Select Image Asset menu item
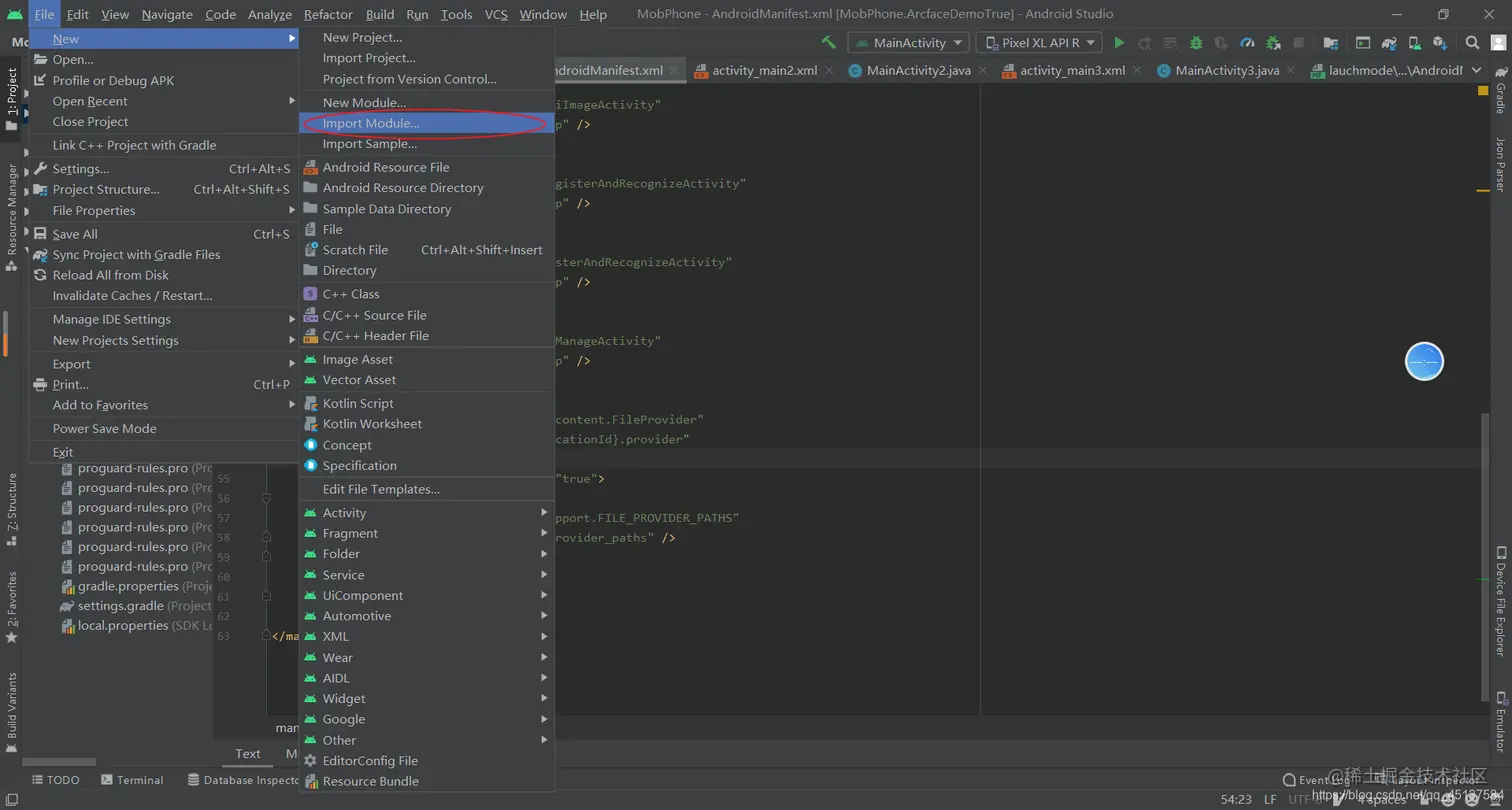 (426, 360)
